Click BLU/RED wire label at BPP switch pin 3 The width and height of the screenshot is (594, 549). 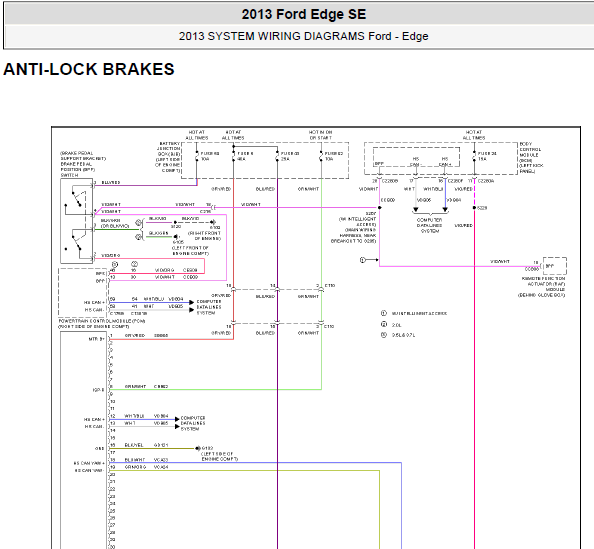[x=111, y=183]
